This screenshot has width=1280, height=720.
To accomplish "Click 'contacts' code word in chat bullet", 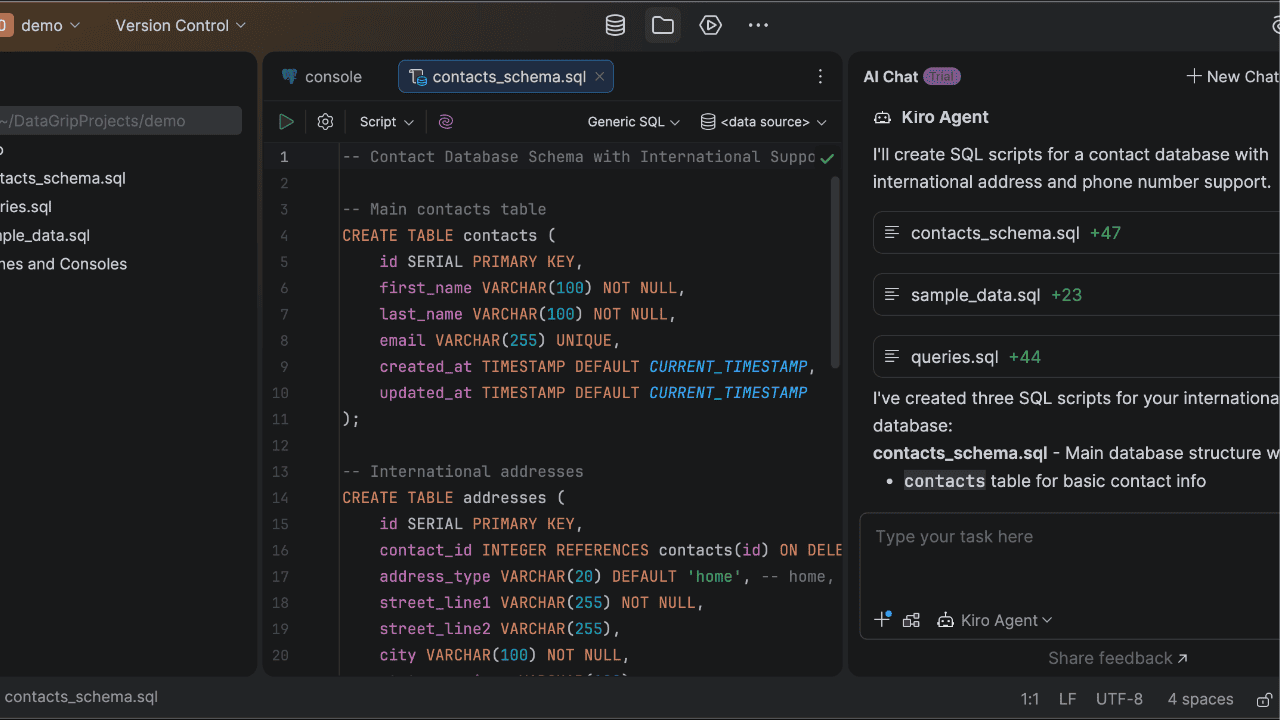I will [945, 481].
